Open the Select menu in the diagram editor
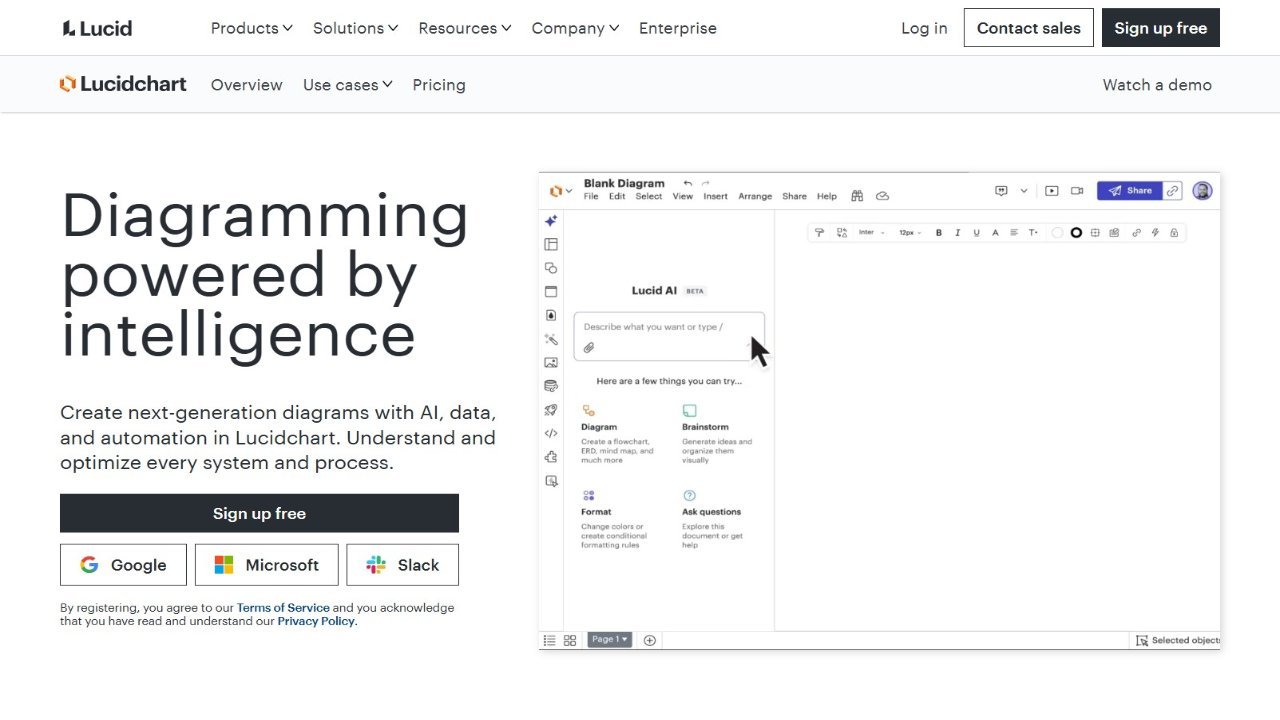Viewport: 1280px width, 720px height. (649, 196)
